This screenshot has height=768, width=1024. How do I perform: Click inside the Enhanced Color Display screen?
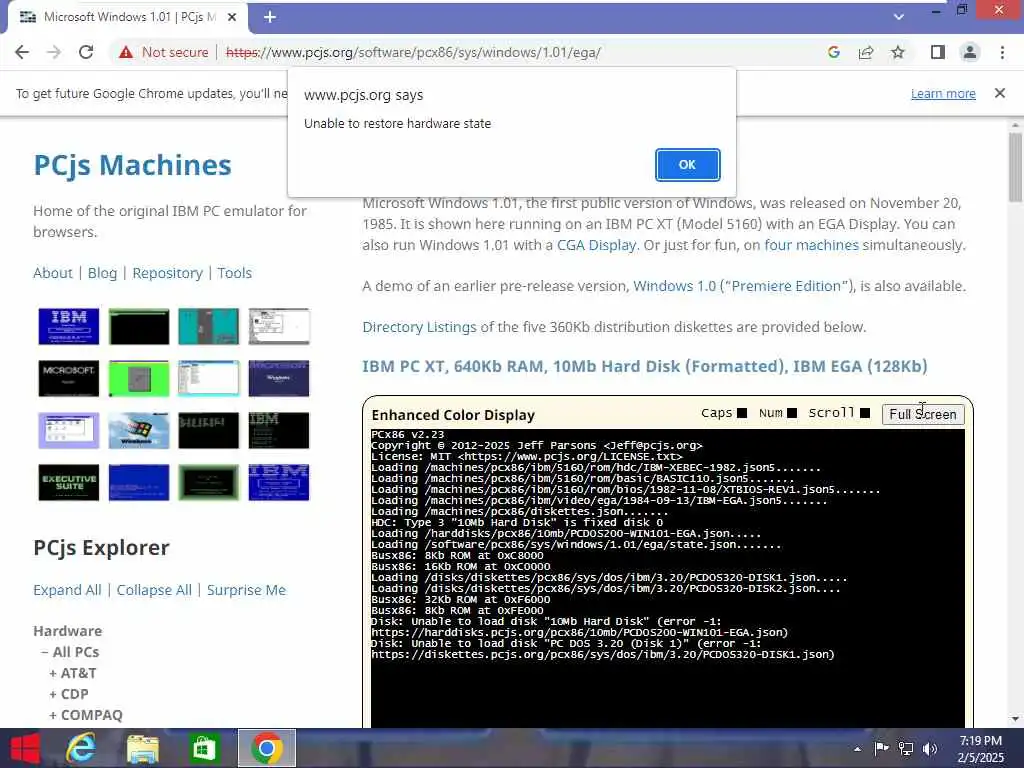tap(667, 578)
